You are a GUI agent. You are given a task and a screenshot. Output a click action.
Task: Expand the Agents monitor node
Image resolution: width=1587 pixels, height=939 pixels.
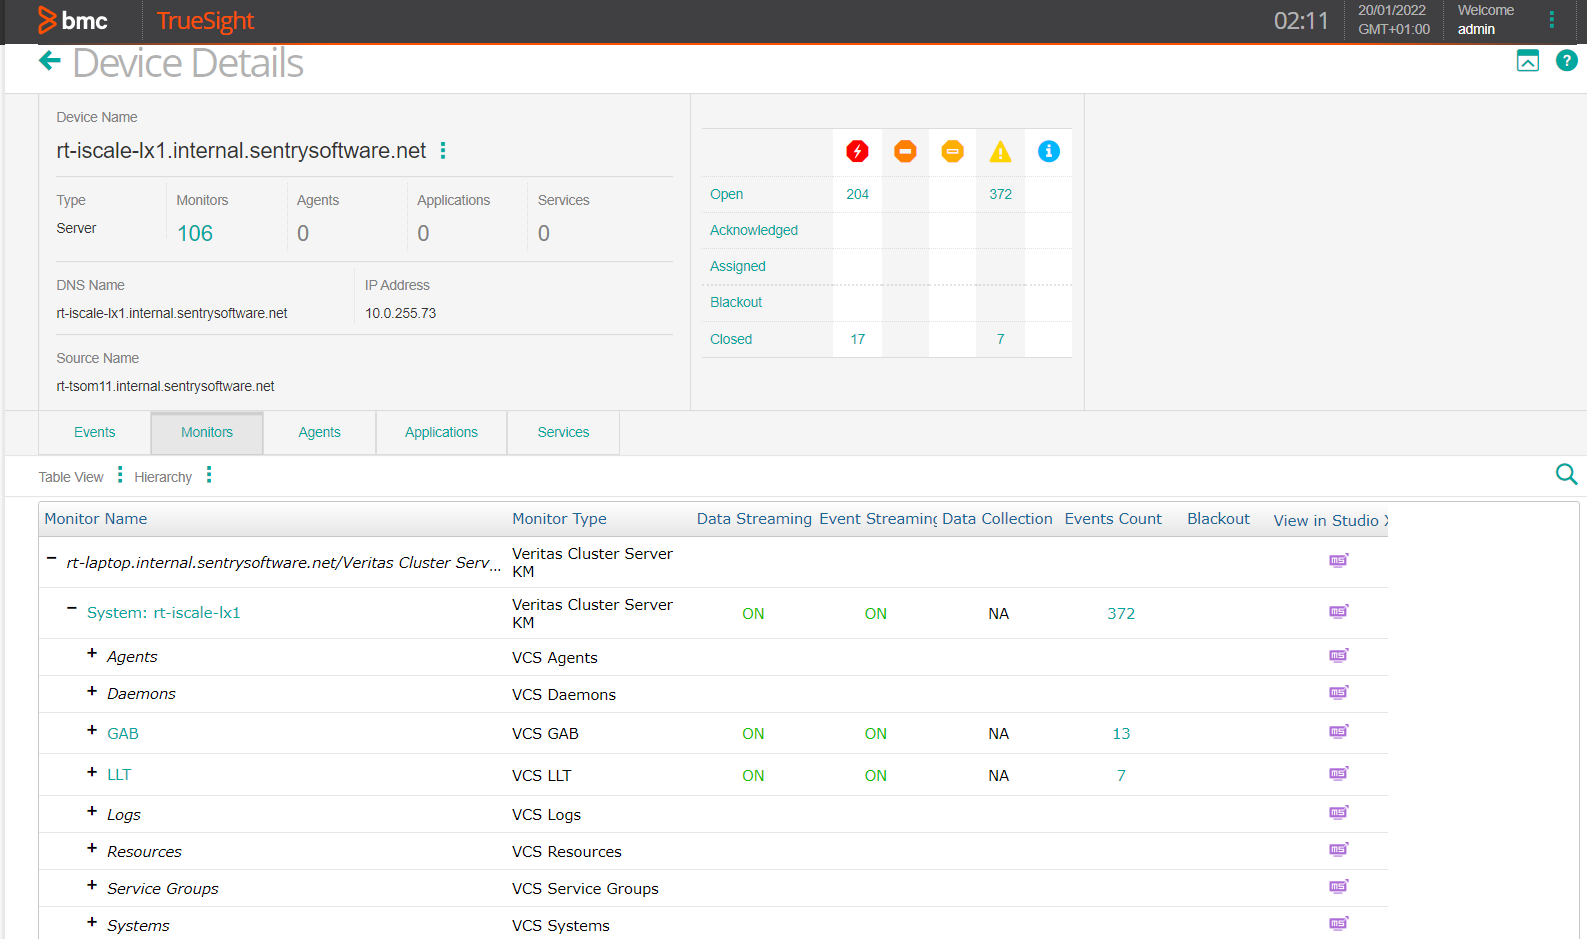[92, 653]
